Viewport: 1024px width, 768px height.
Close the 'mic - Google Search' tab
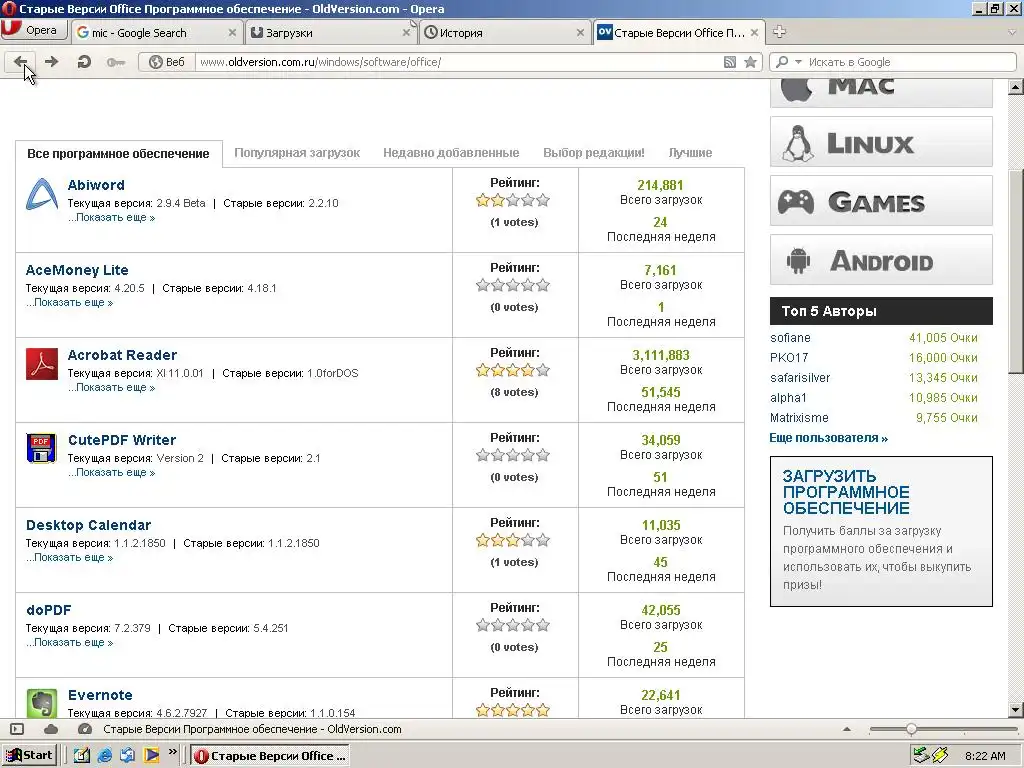232,33
